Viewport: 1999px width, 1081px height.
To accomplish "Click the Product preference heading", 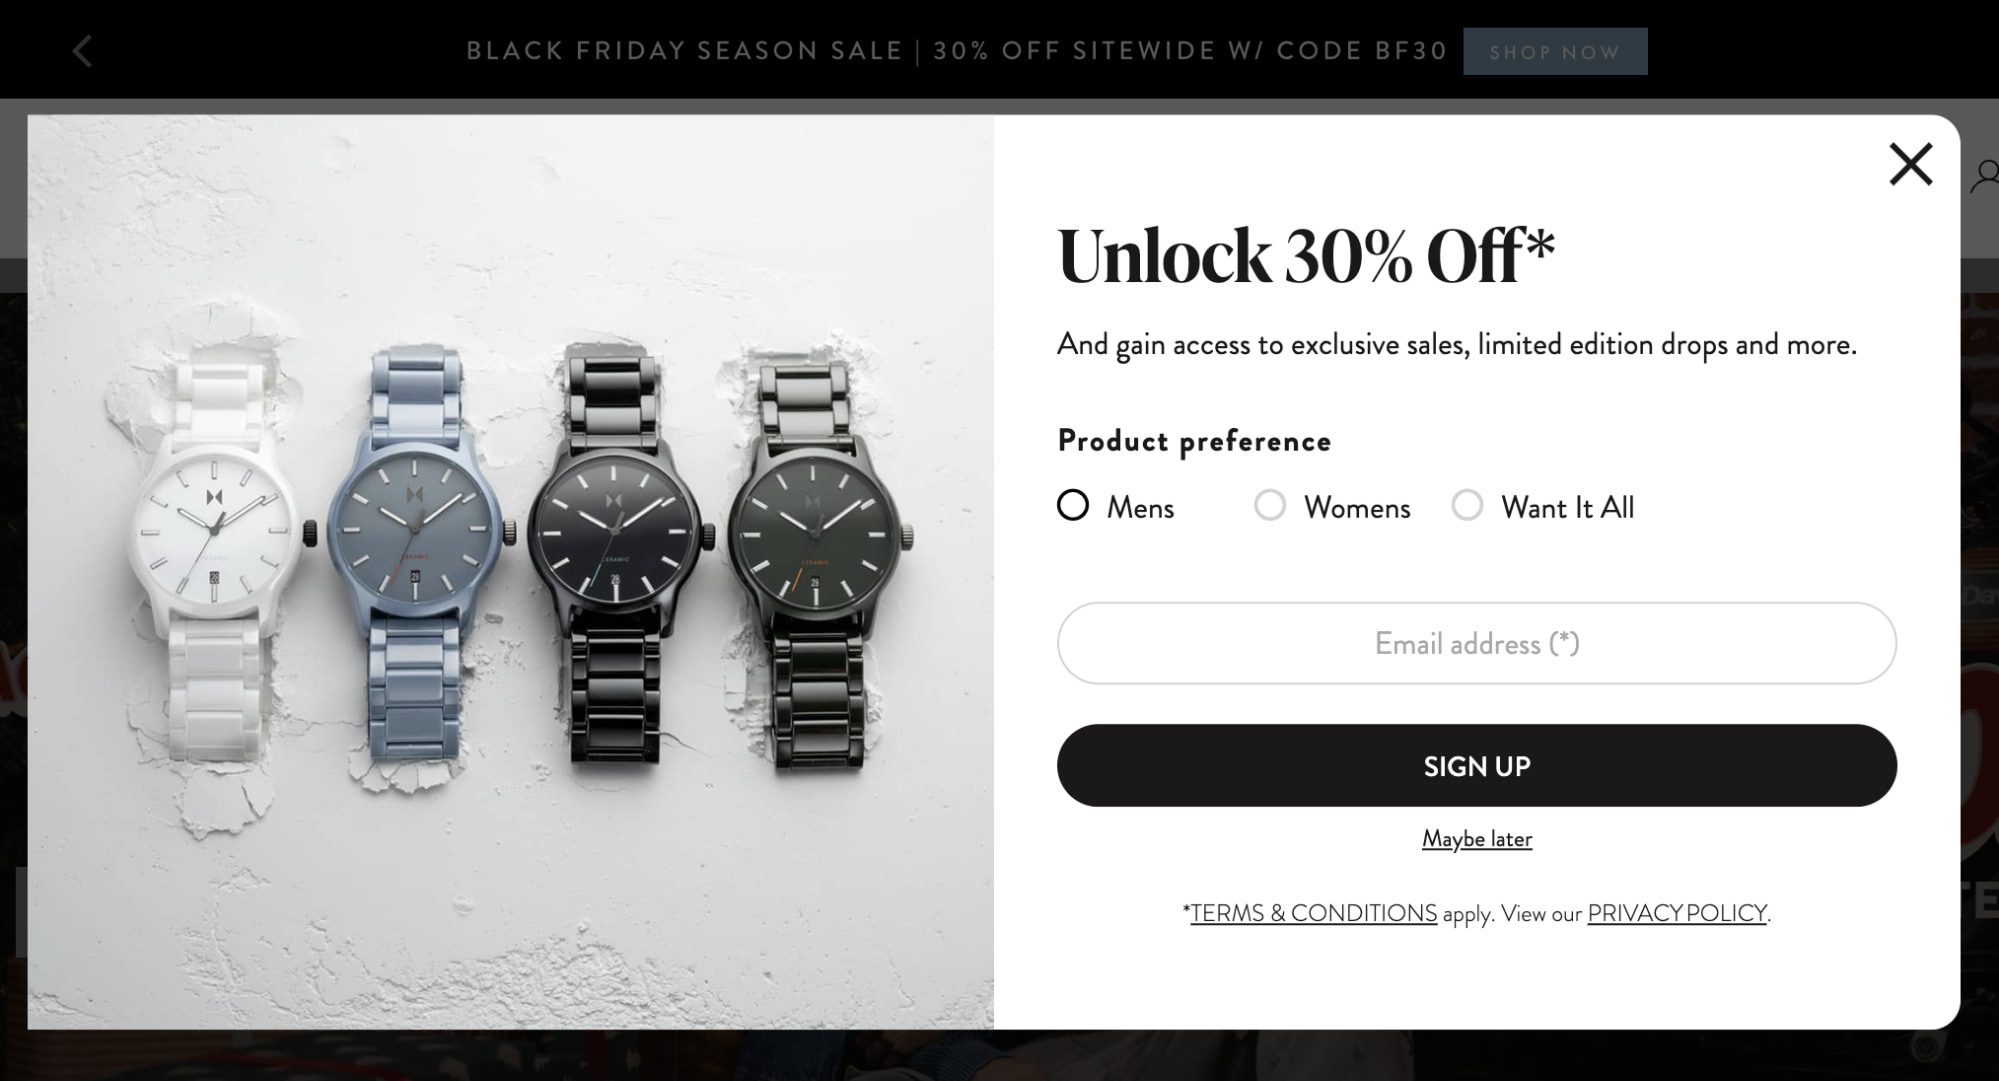I will (x=1193, y=440).
